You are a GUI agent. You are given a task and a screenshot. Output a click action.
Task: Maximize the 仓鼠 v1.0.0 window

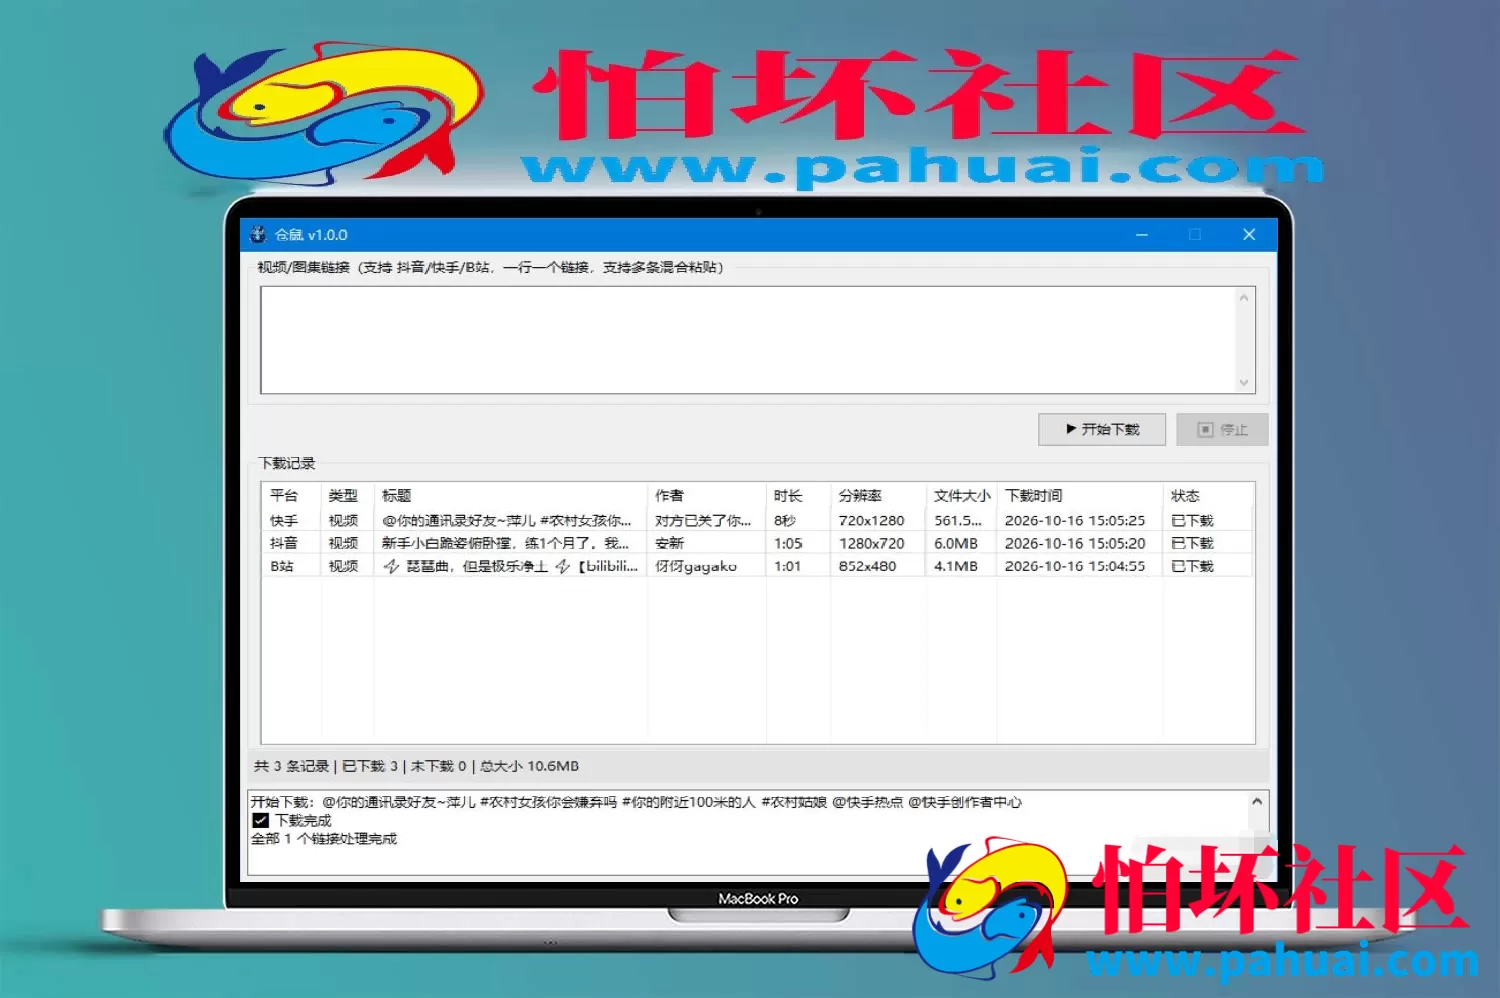[1195, 234]
